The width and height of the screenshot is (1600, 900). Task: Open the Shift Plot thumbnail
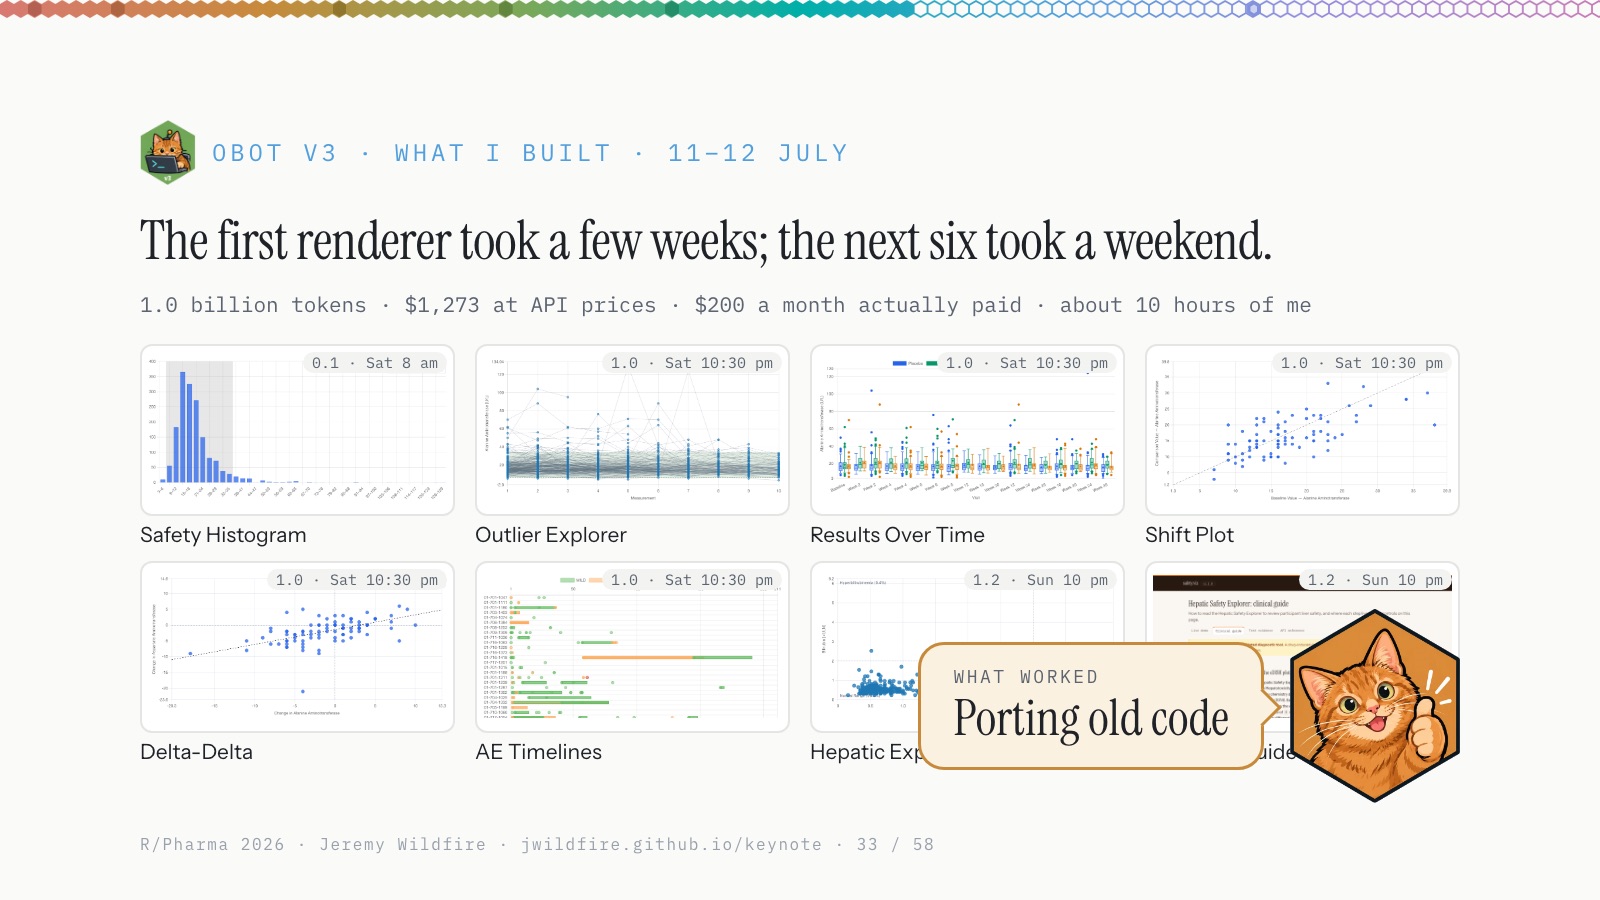pyautogui.click(x=1302, y=430)
